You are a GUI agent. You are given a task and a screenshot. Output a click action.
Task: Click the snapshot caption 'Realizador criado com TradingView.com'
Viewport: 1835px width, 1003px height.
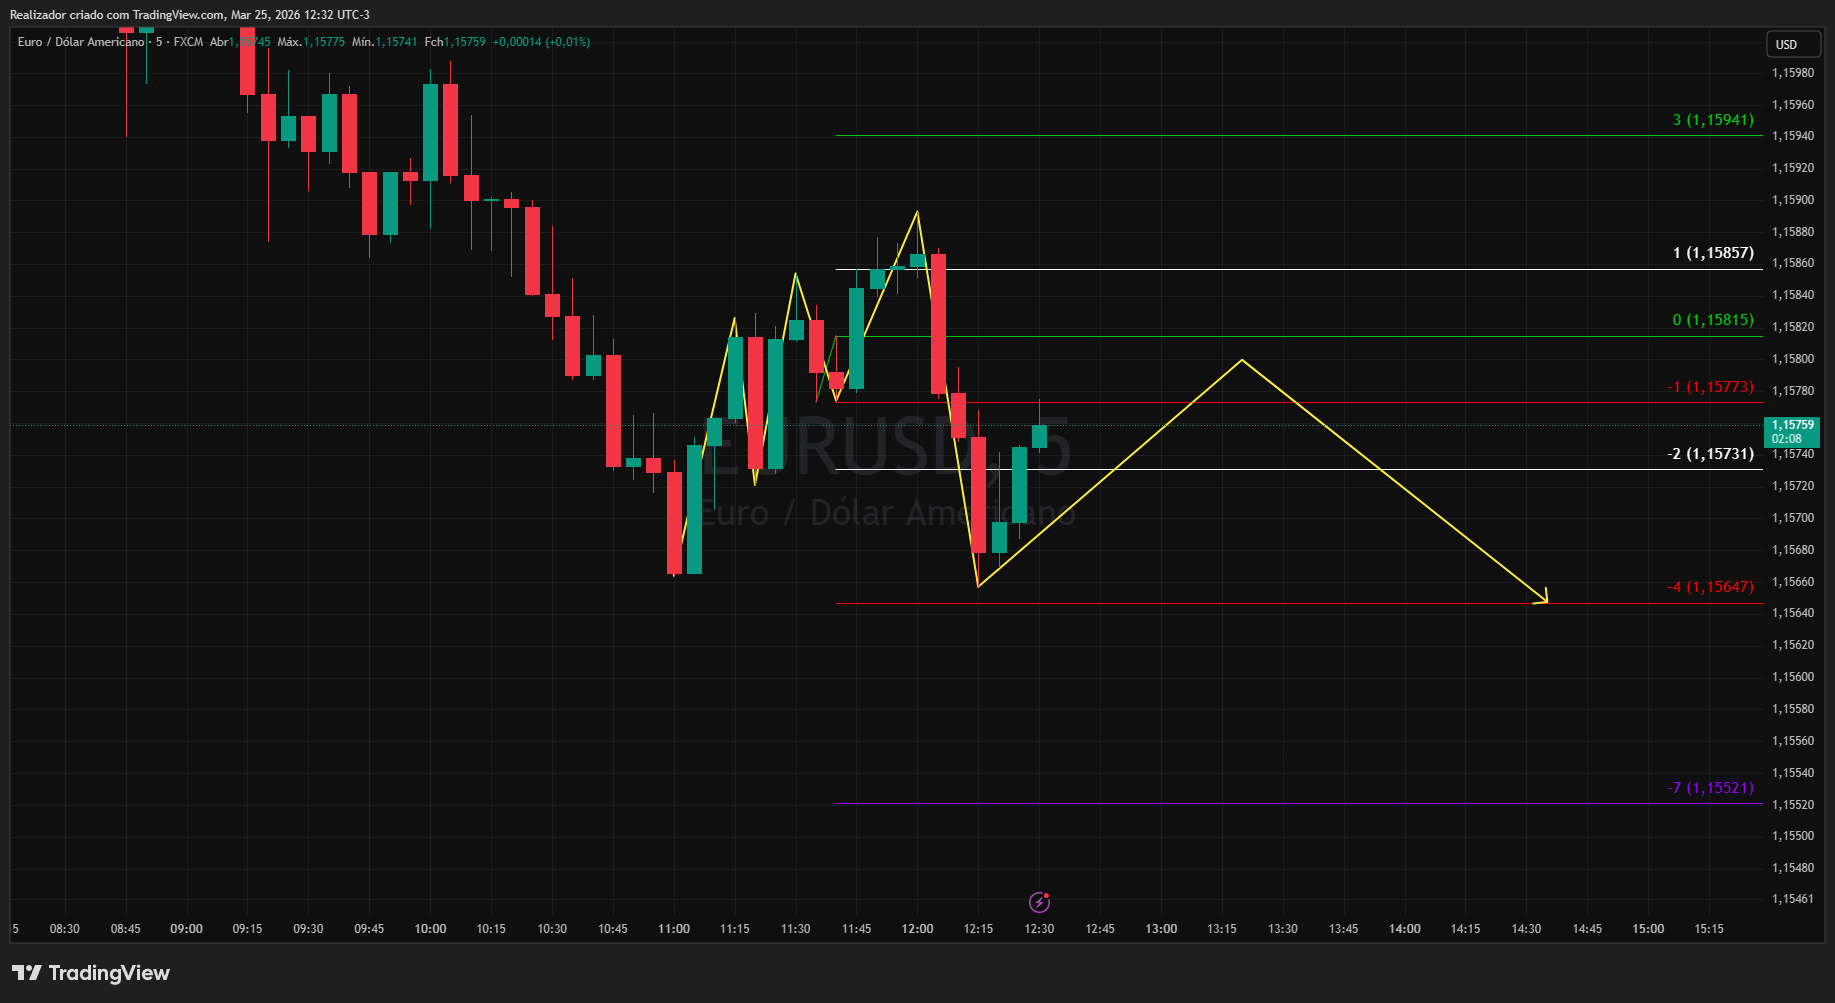[x=117, y=15]
